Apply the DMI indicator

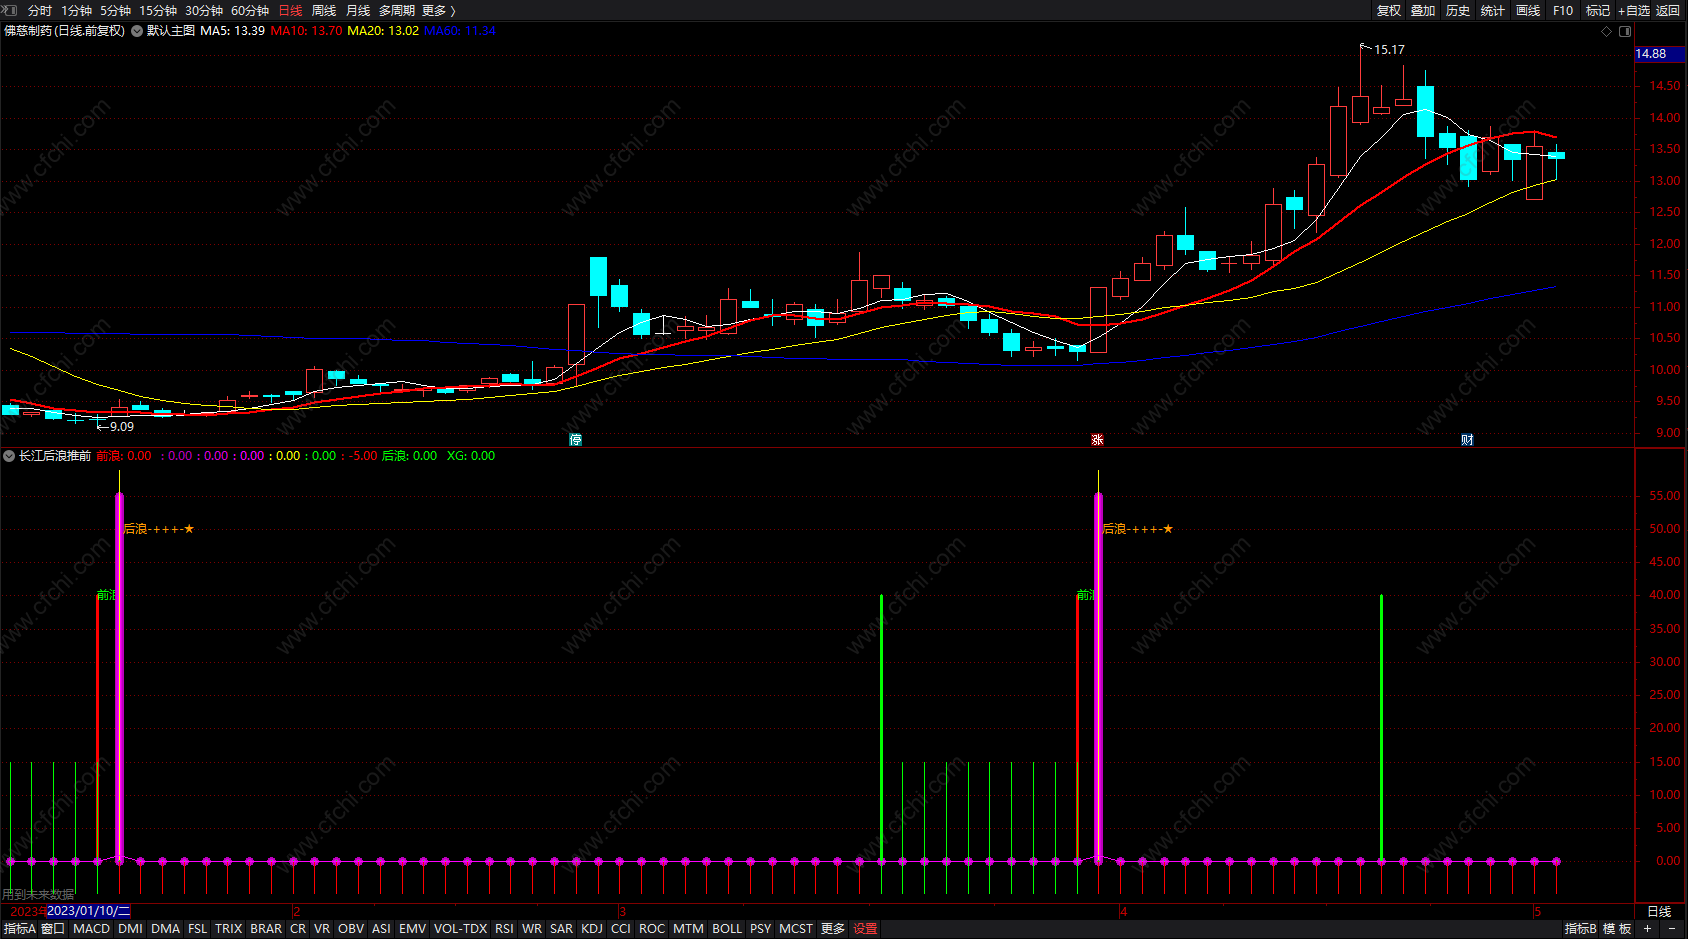[x=130, y=929]
